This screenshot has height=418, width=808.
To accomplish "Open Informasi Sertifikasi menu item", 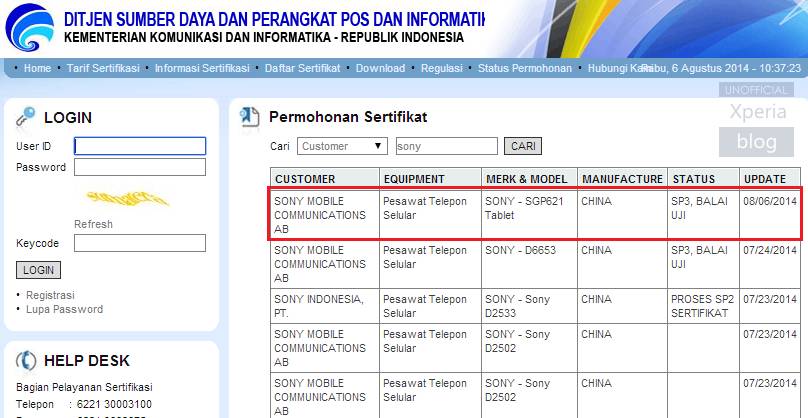I will (202, 68).
